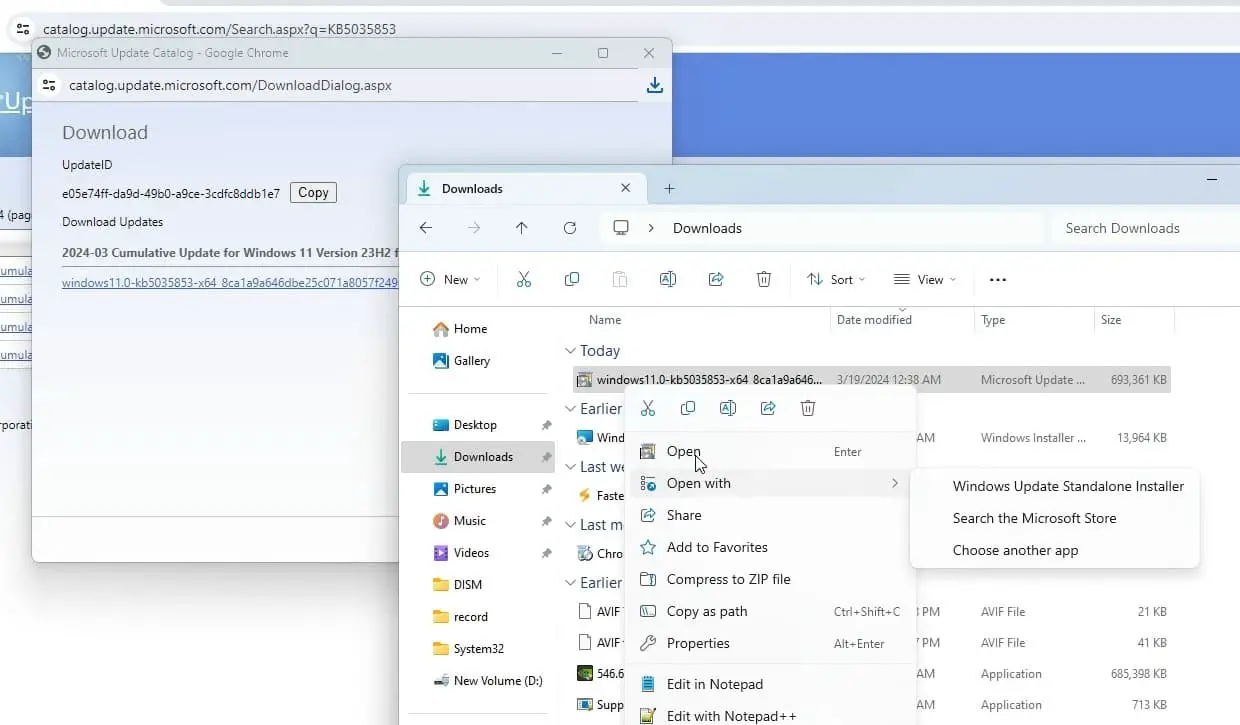
Task: Click the Copy button beside UpdateID
Action: click(313, 193)
